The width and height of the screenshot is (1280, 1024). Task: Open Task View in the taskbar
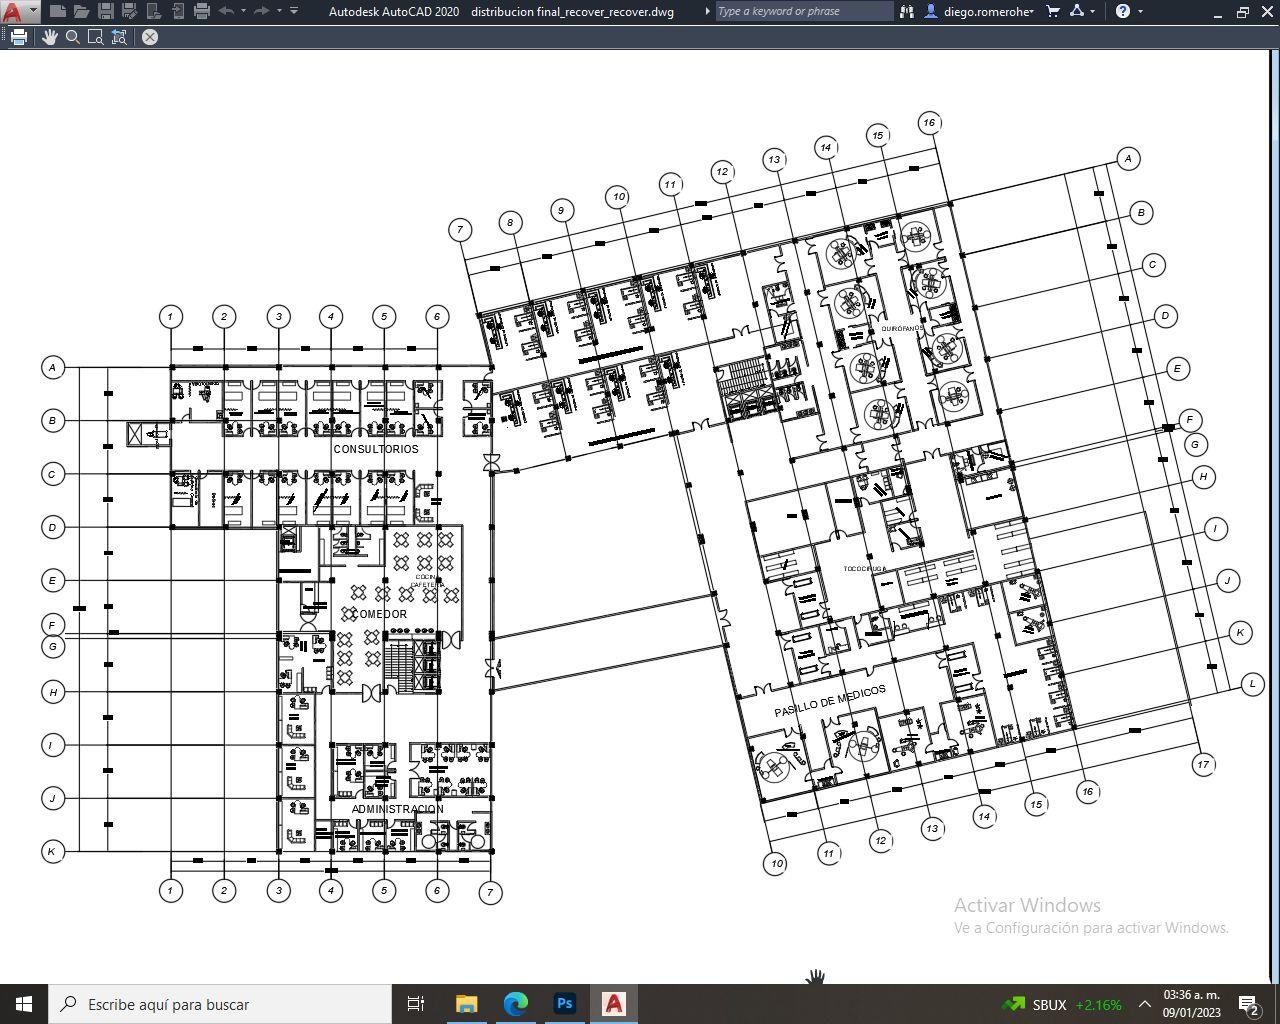point(416,1004)
